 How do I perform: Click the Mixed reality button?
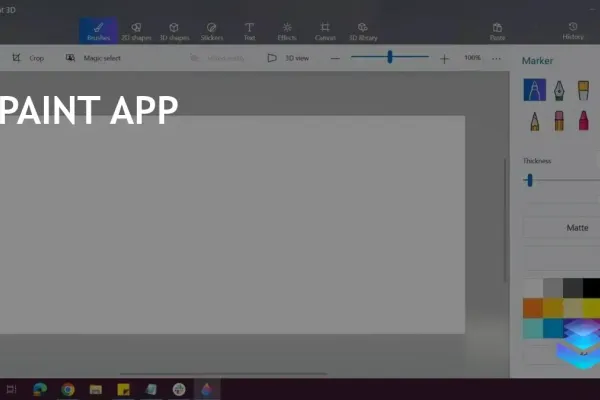pos(217,58)
